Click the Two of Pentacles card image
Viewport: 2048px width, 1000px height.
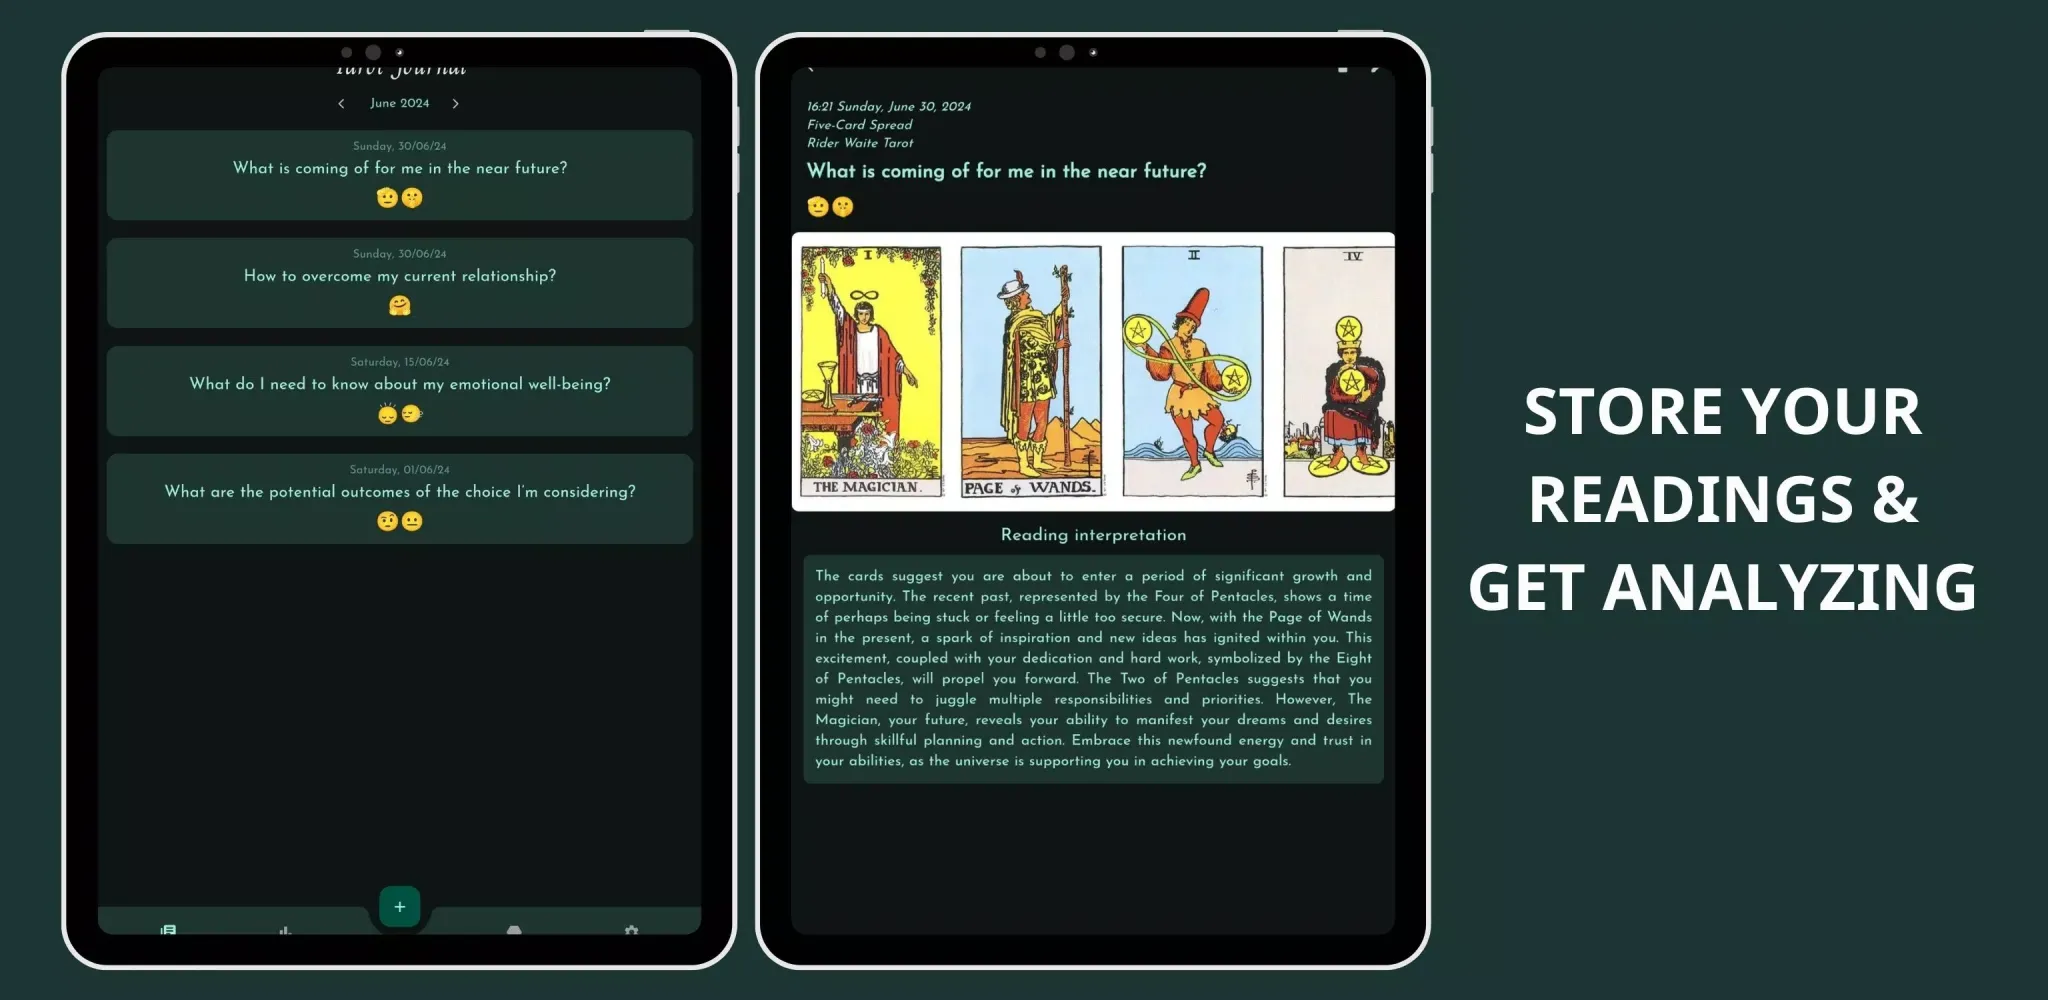(1192, 372)
